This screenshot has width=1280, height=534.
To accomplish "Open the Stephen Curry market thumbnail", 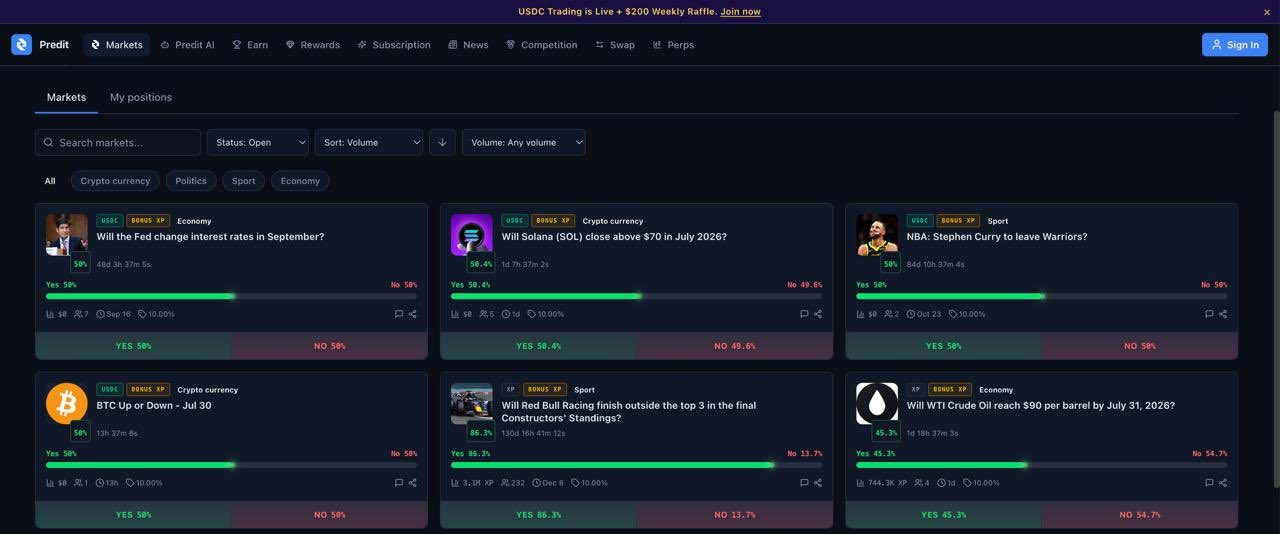I will (x=877, y=235).
